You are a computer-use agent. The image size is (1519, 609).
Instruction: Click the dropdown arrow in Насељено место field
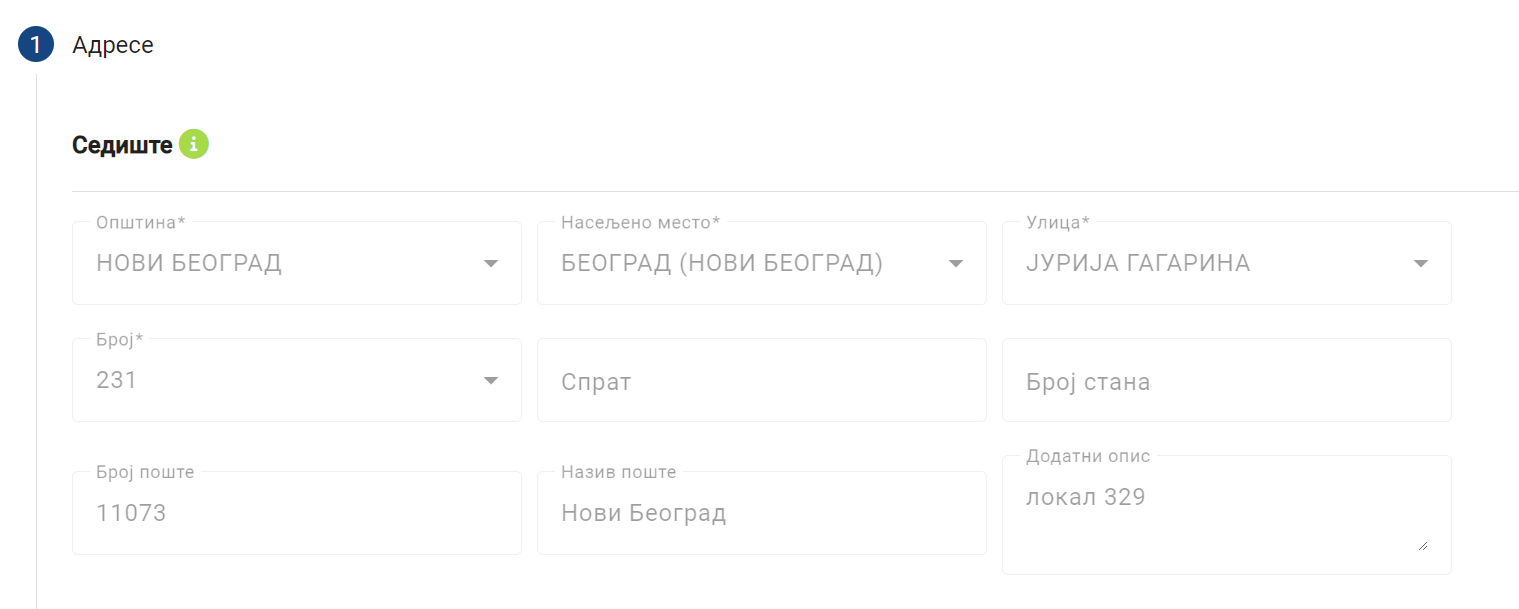(x=955, y=263)
